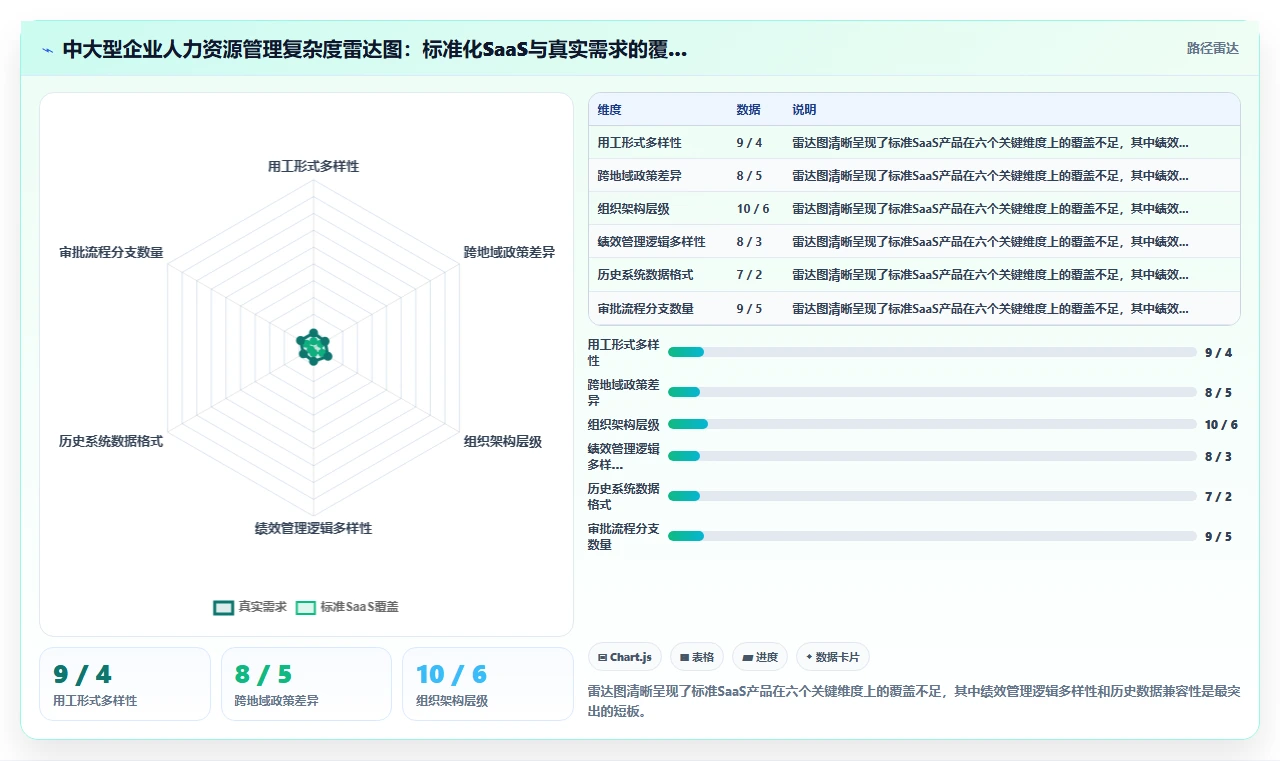Viewport: 1280px width, 761px height.
Task: Click the summary paragraph below the tags
Action: click(914, 701)
